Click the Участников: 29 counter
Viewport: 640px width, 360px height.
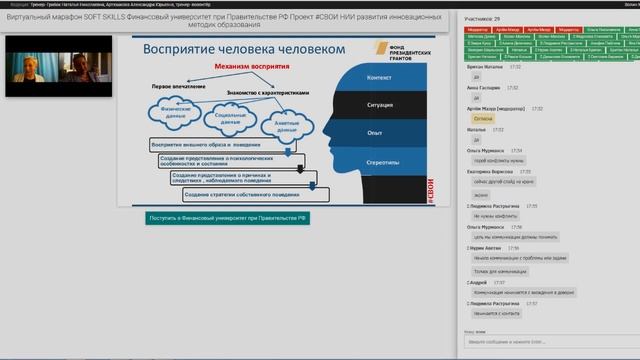[x=482, y=19]
